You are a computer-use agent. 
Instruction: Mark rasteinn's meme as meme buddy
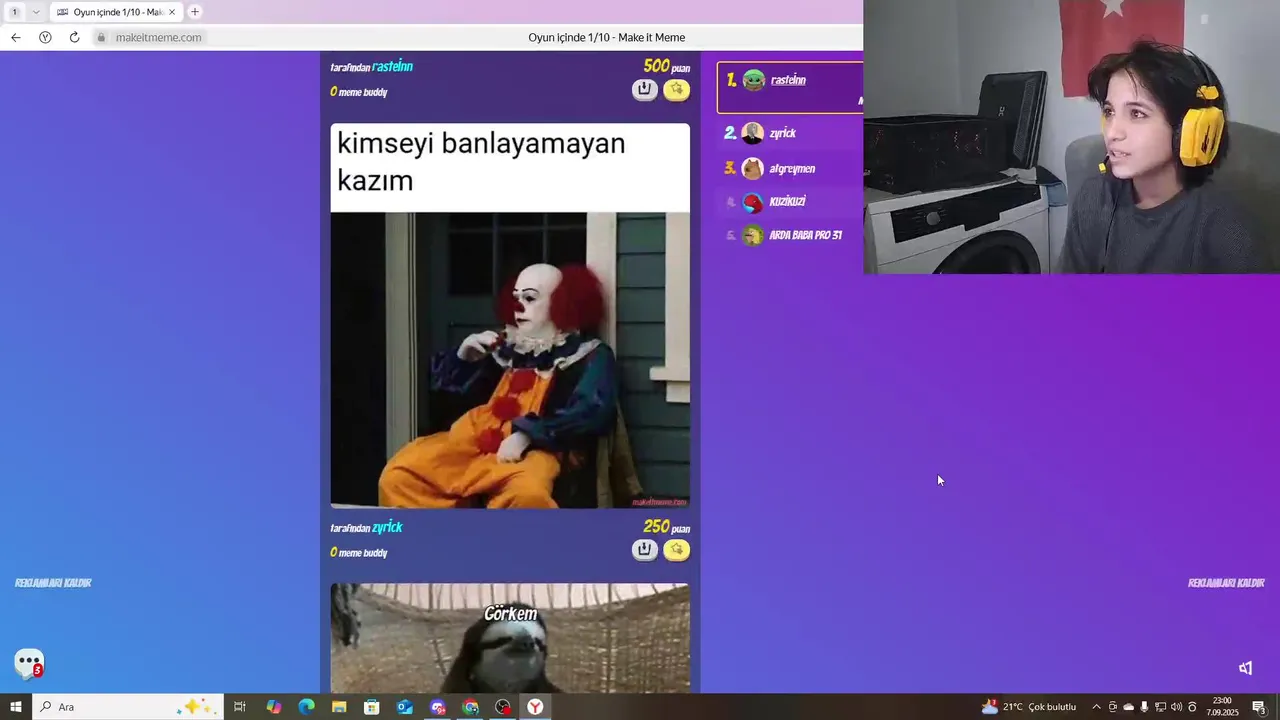pyautogui.click(x=677, y=89)
